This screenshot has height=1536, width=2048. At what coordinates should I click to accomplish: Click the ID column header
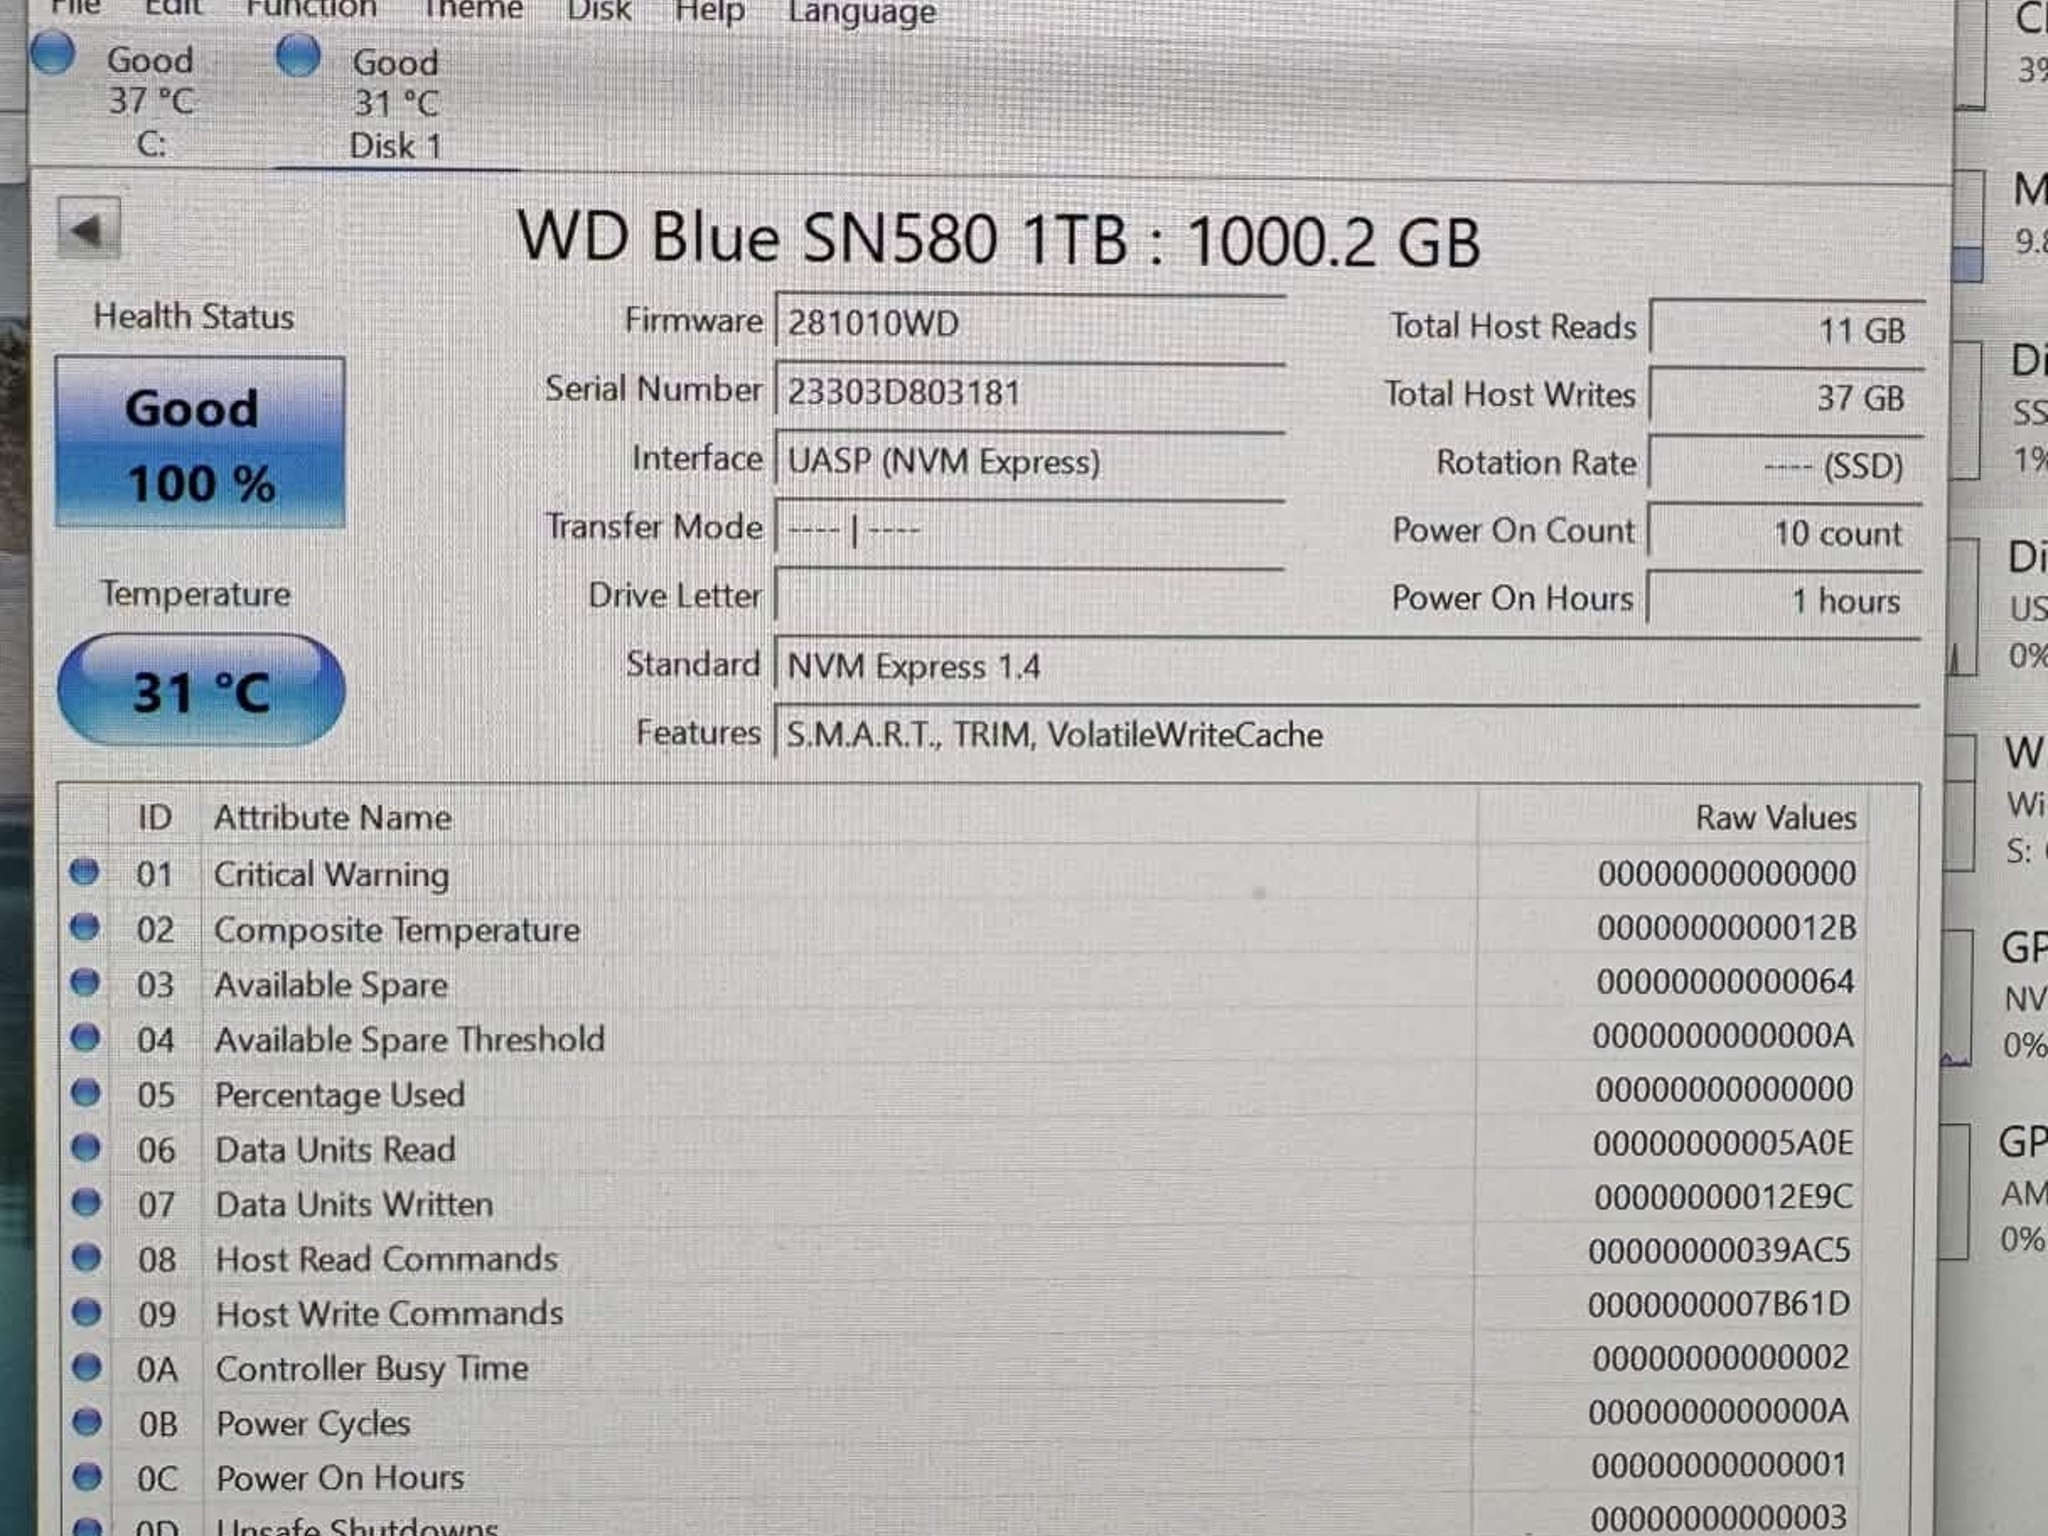tap(155, 817)
